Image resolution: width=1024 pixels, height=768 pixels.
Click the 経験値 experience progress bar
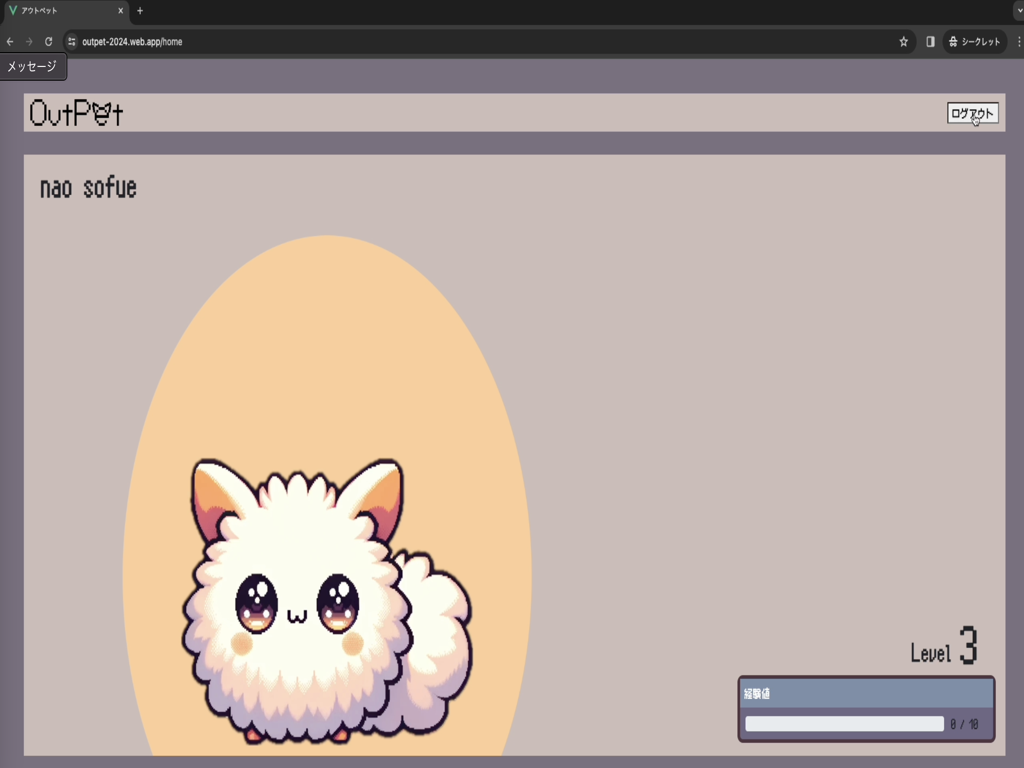point(844,724)
